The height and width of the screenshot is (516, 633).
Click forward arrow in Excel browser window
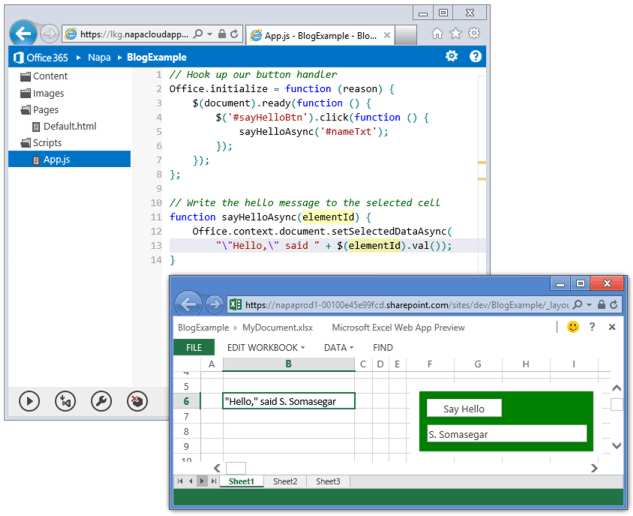214,304
